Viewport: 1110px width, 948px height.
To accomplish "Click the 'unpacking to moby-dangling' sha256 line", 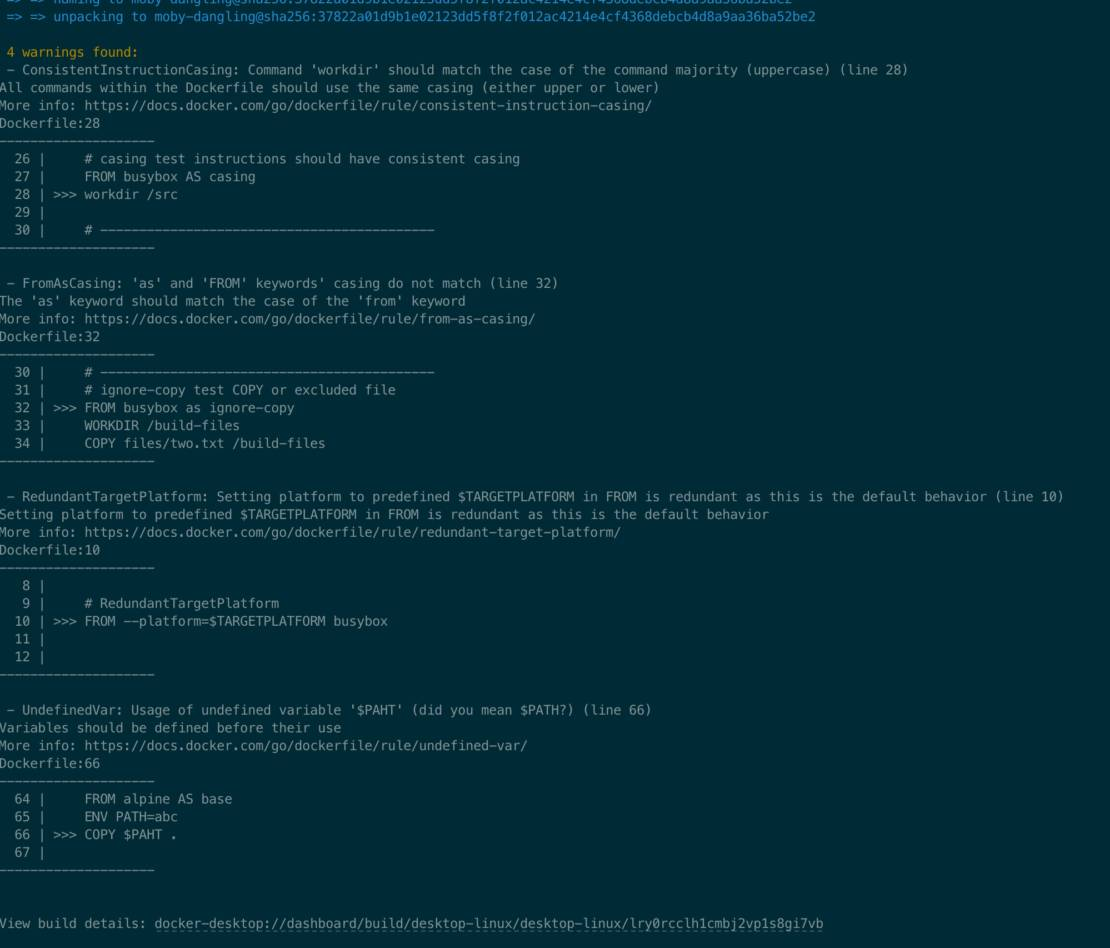I will click(411, 16).
